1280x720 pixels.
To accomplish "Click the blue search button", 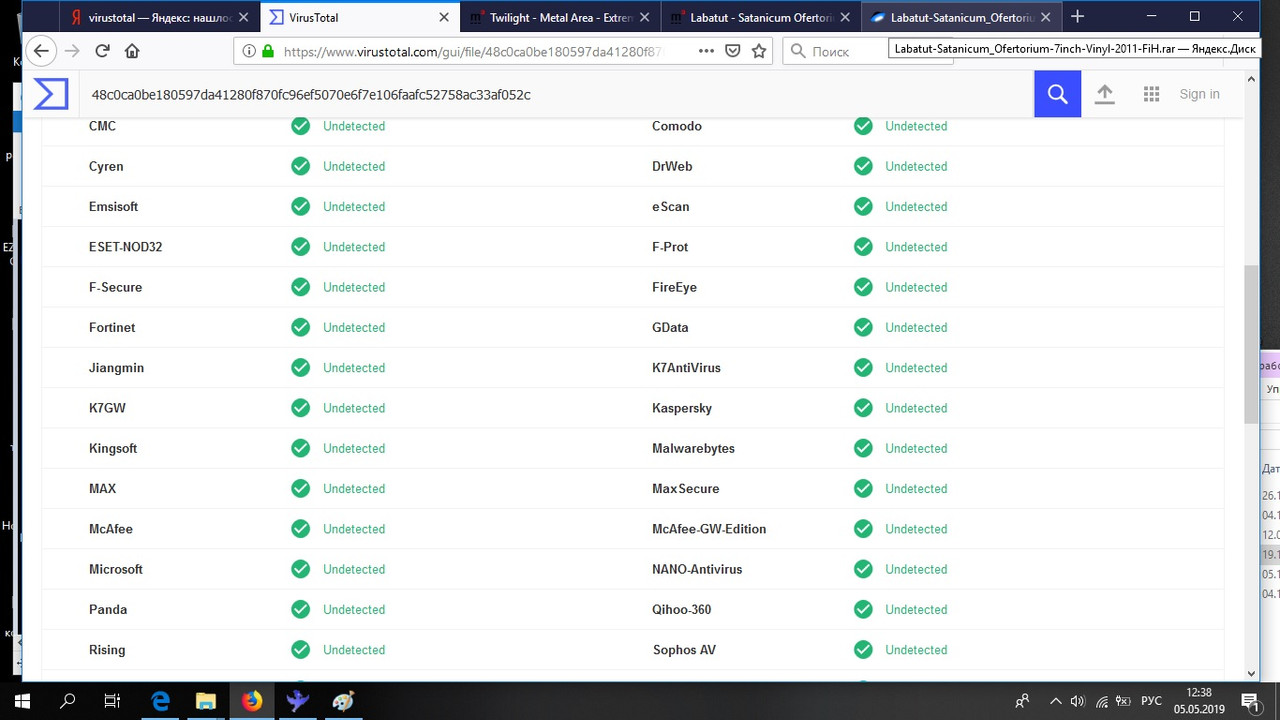I will point(1057,94).
